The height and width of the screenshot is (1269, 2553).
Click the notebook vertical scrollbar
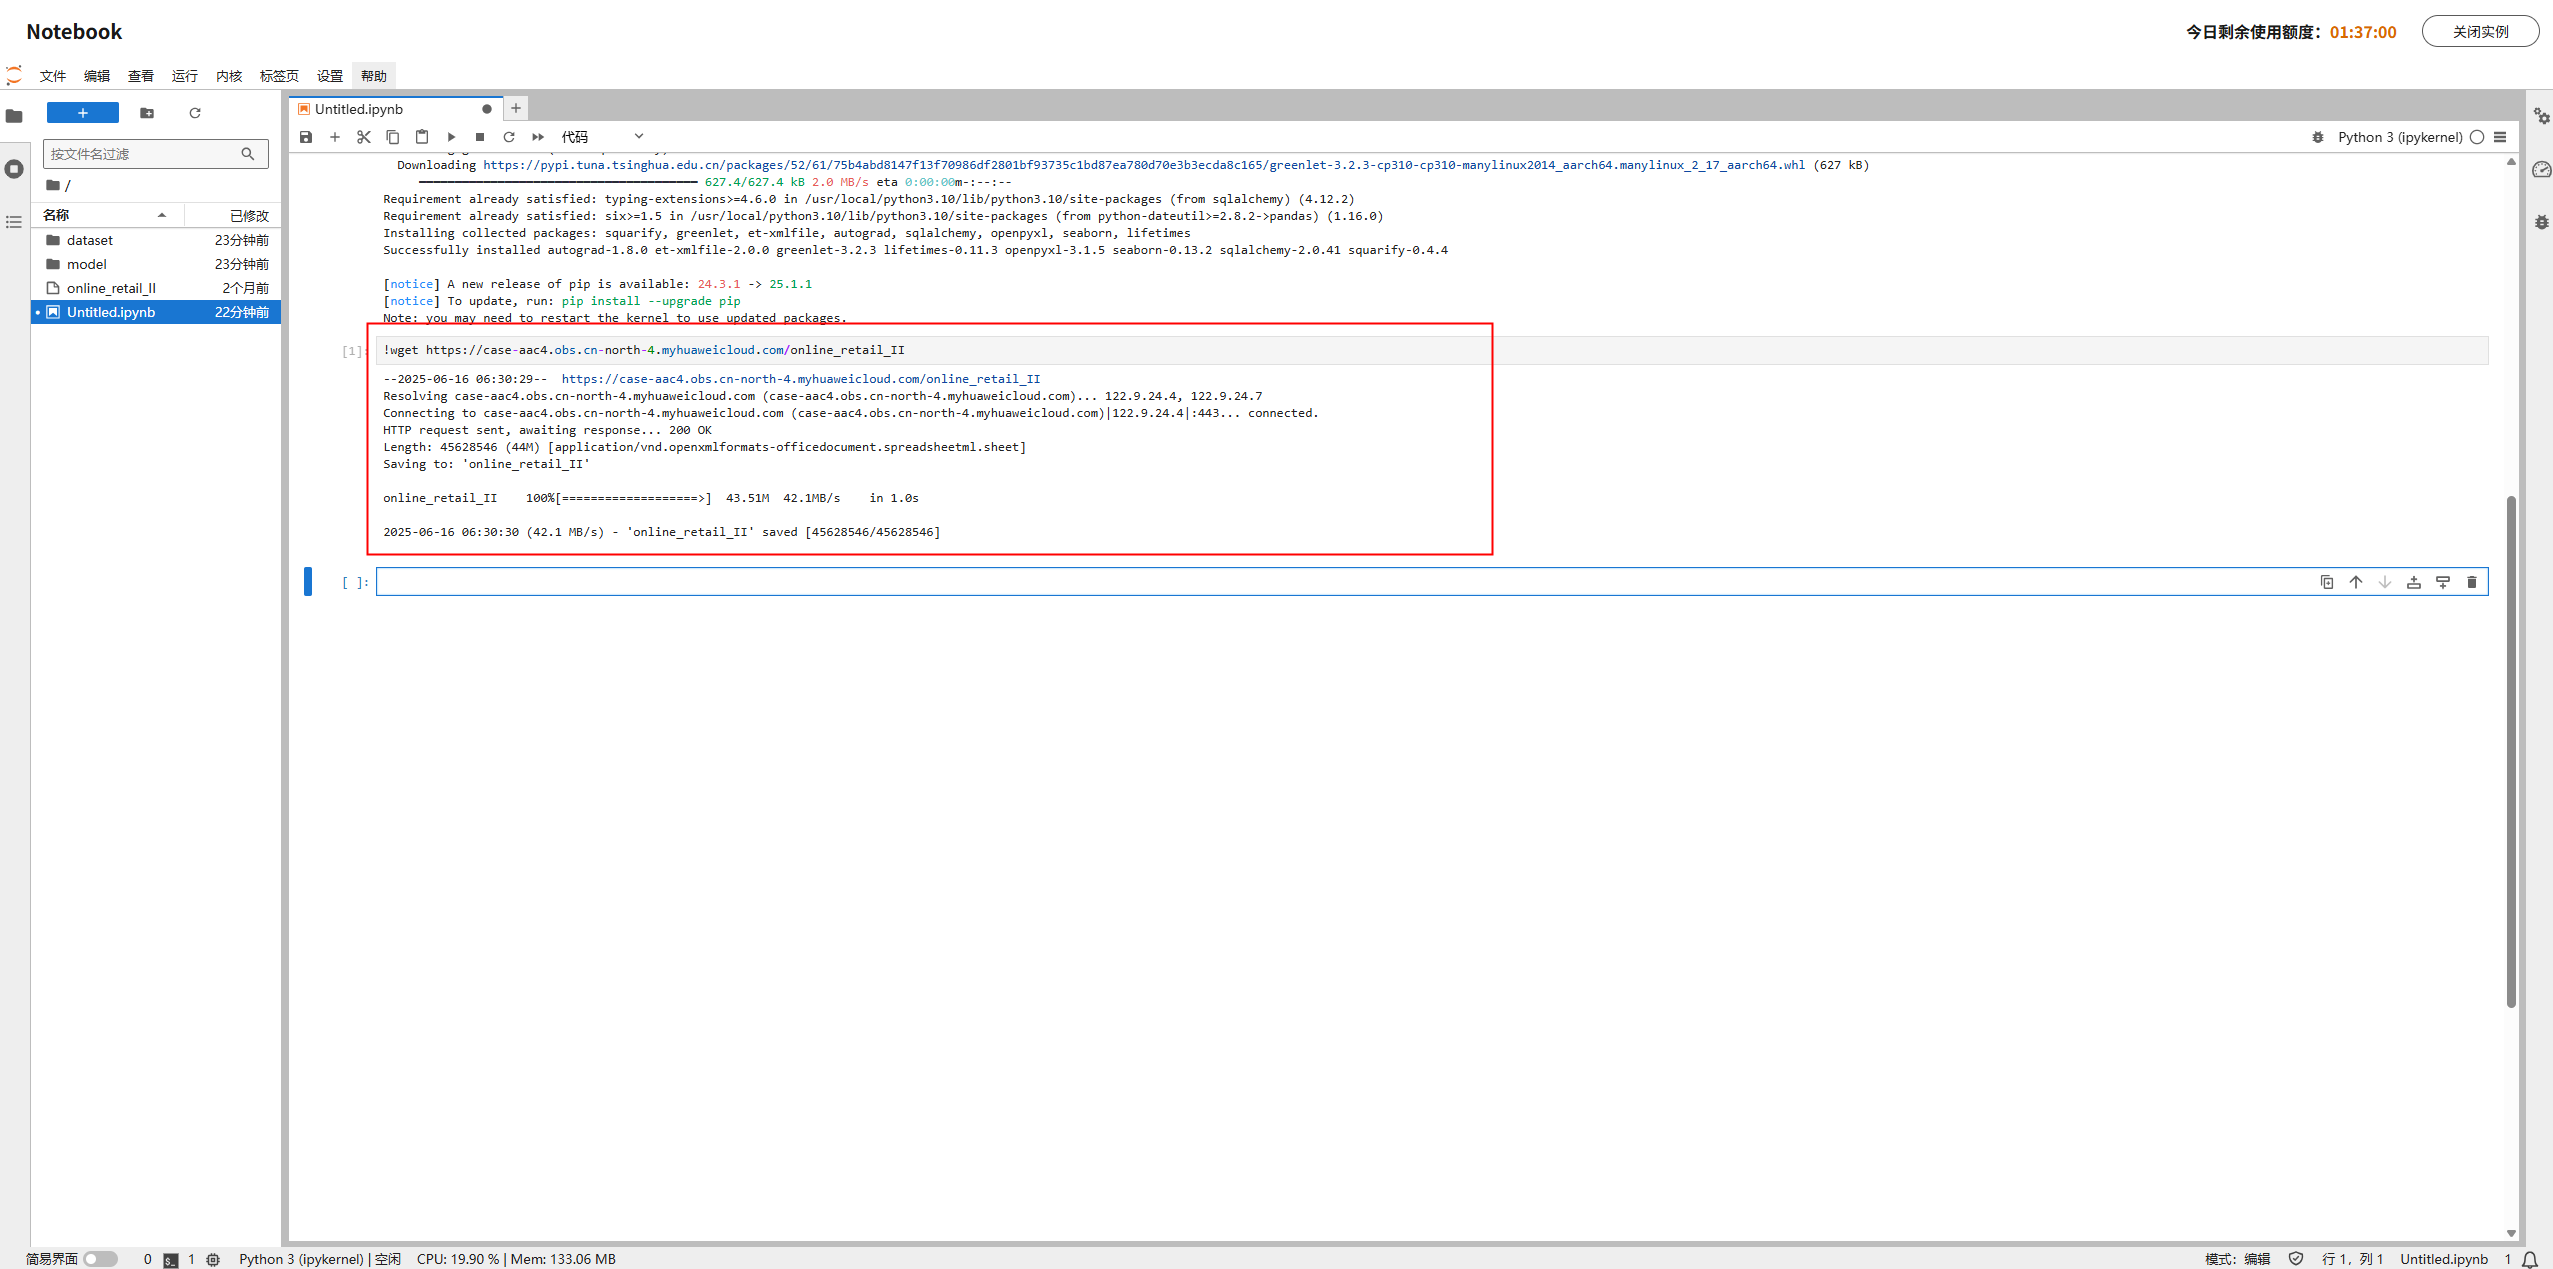click(x=2510, y=750)
